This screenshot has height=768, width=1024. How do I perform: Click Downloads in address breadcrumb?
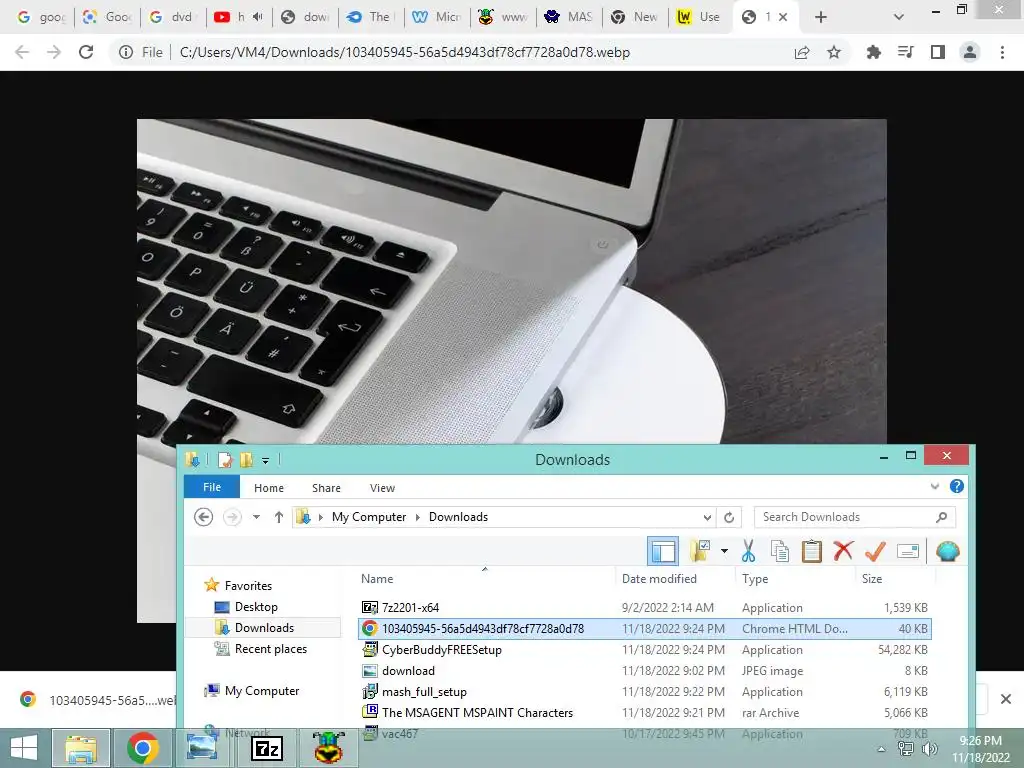(458, 517)
